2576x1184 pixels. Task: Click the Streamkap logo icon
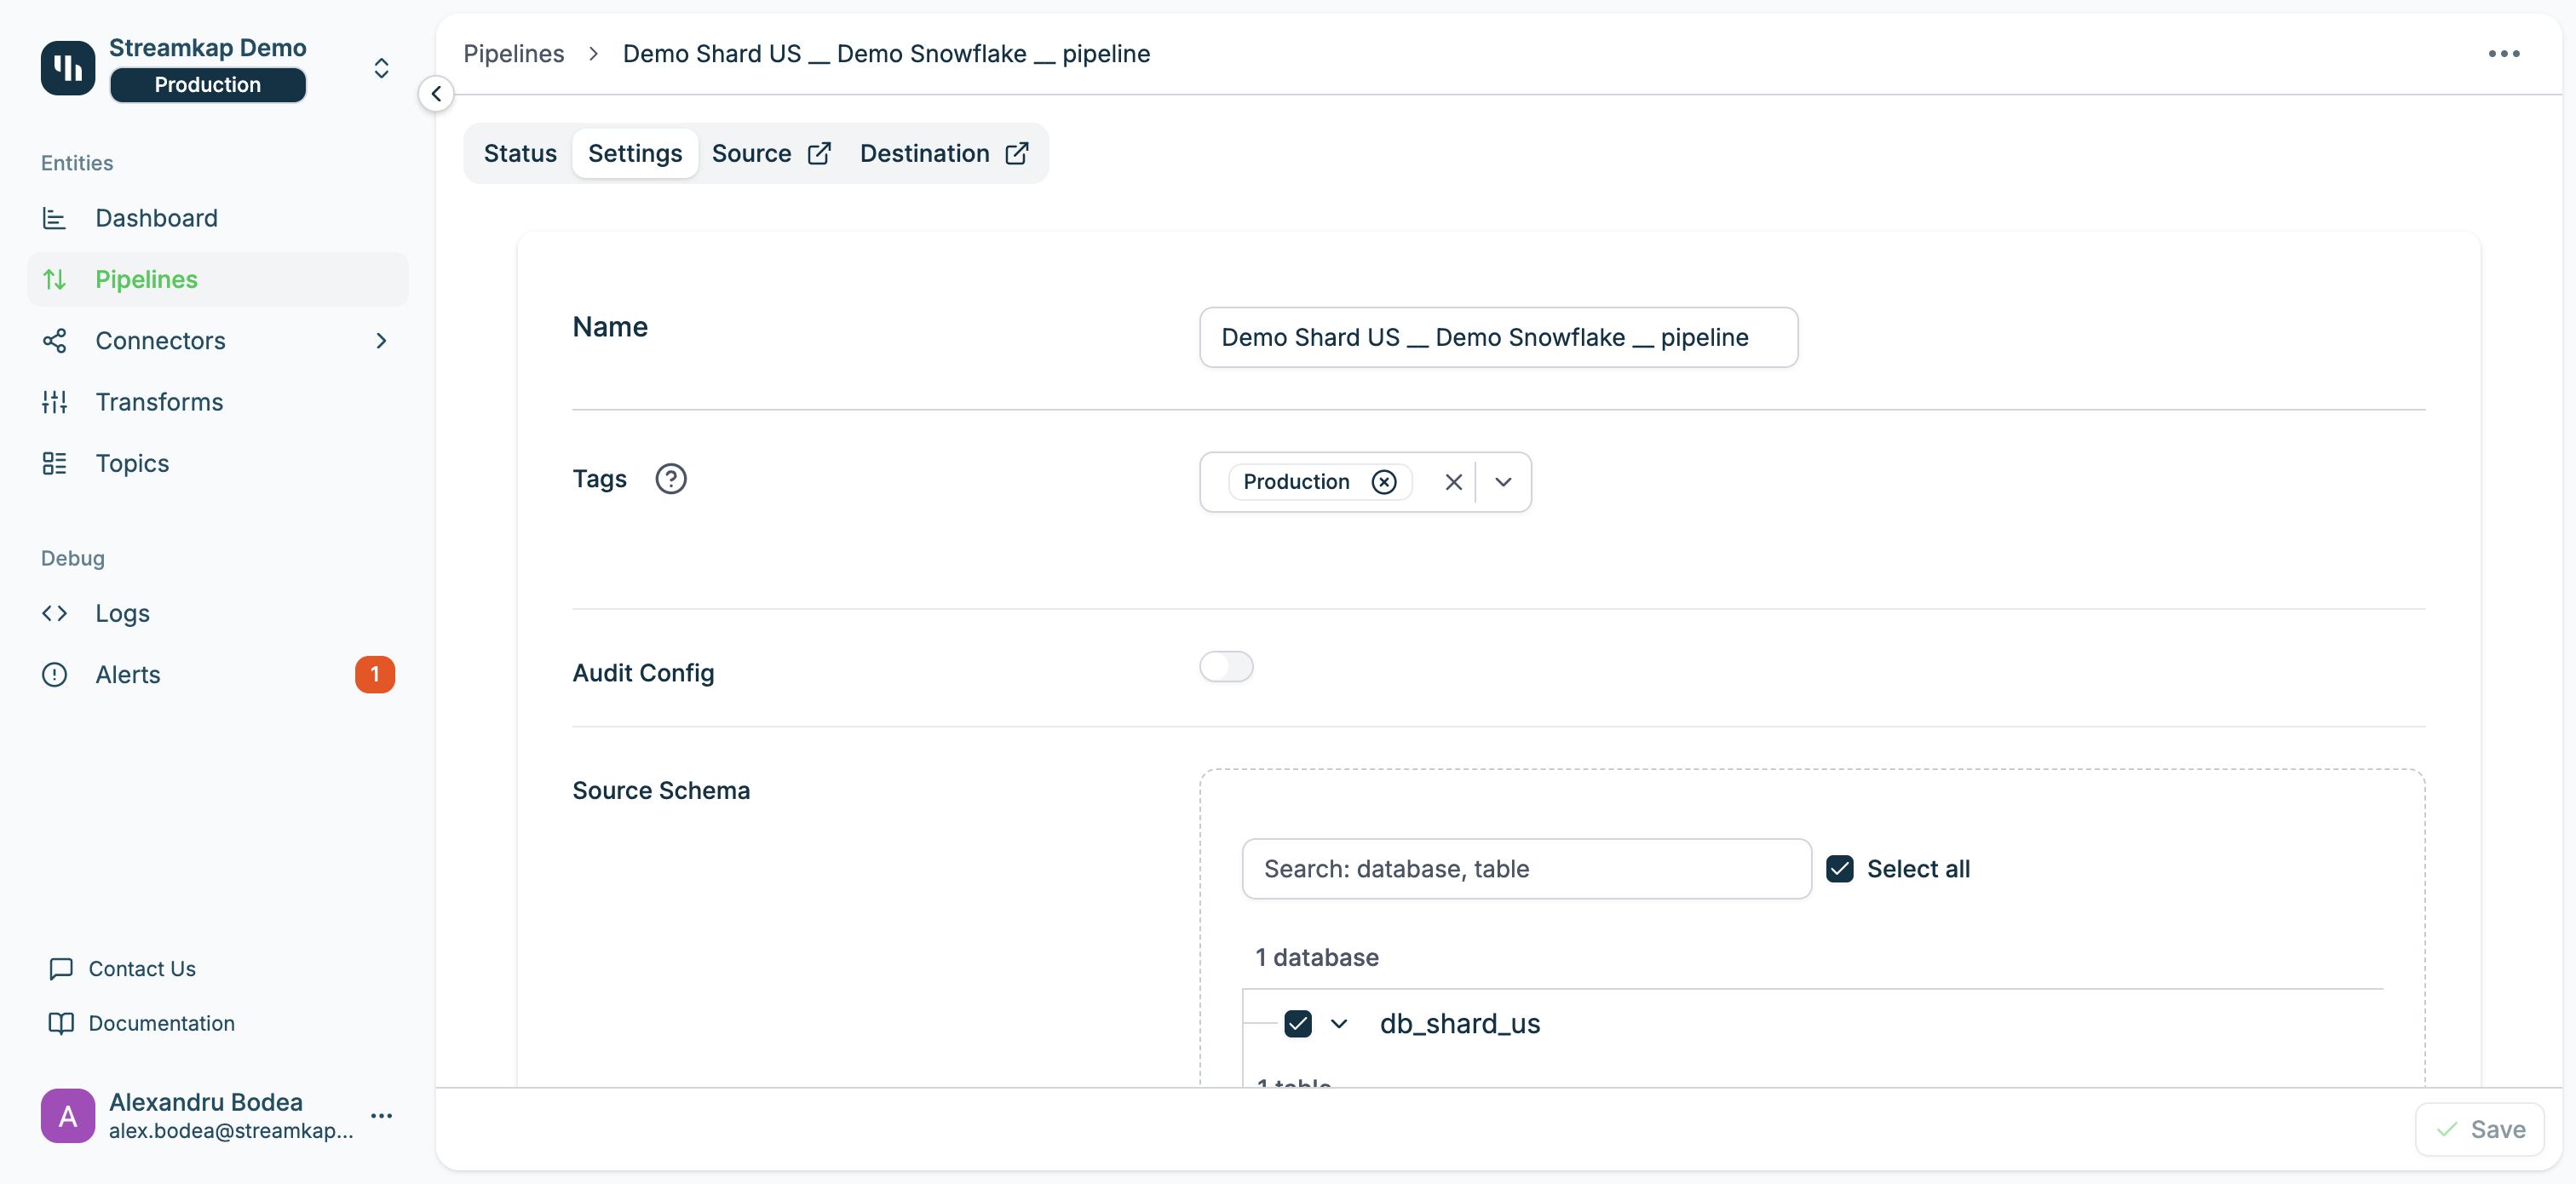[67, 67]
